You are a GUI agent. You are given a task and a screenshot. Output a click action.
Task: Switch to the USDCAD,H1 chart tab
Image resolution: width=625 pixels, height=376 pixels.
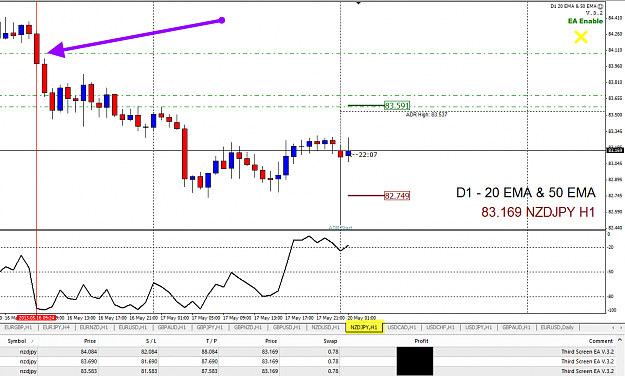click(402, 327)
